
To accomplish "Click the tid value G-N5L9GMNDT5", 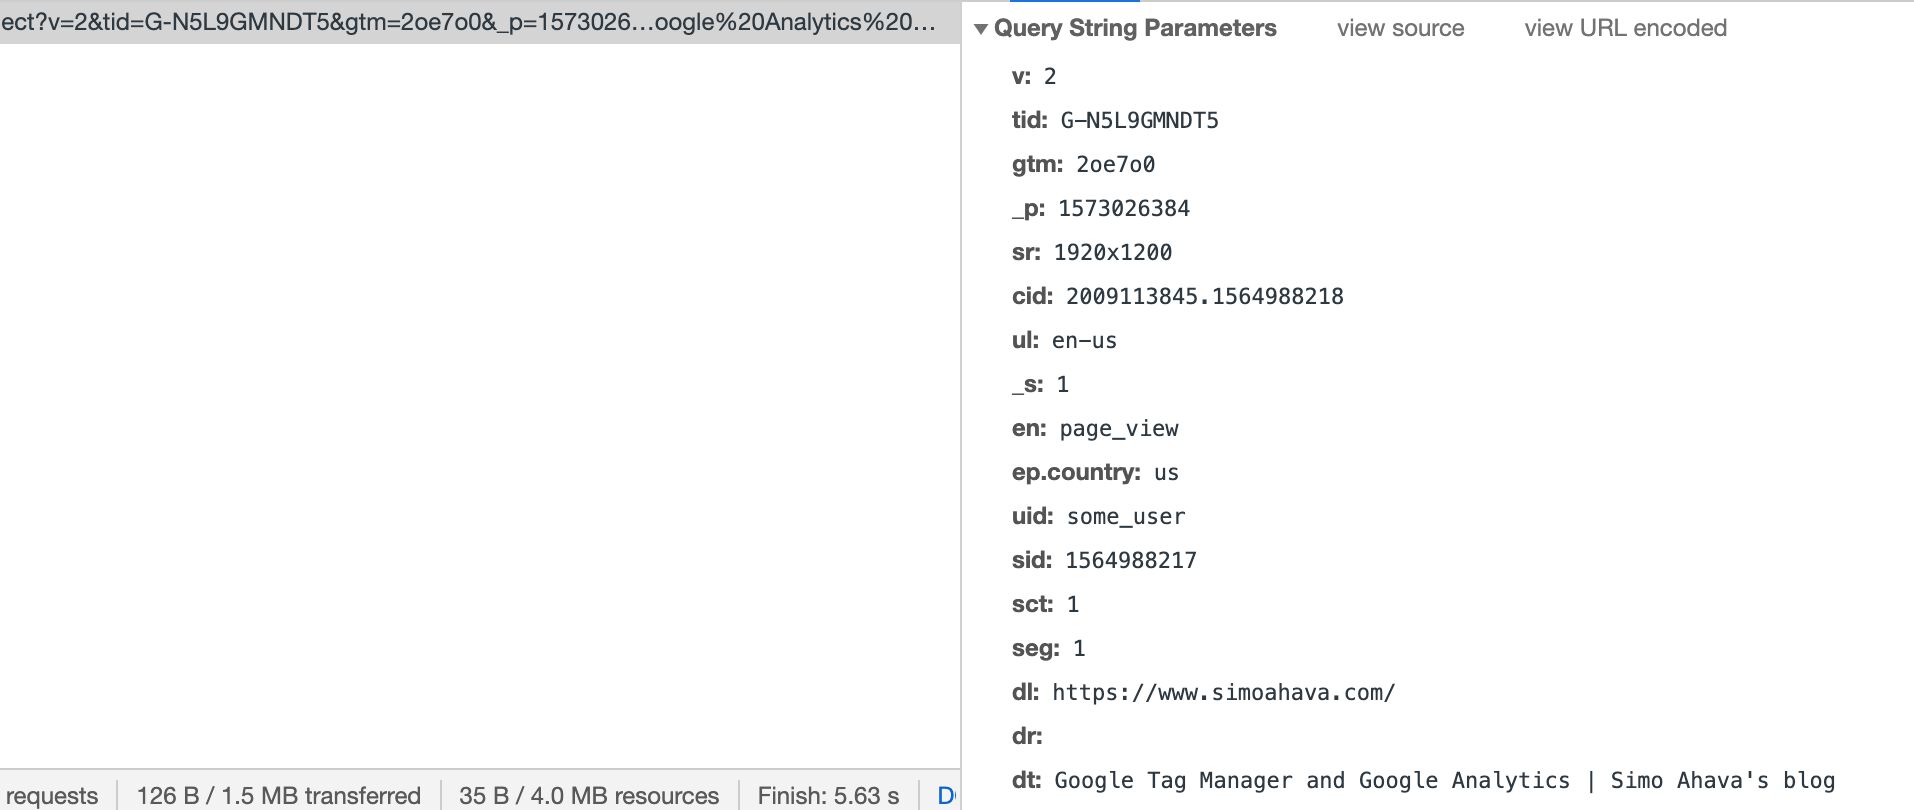I will pyautogui.click(x=1139, y=121).
